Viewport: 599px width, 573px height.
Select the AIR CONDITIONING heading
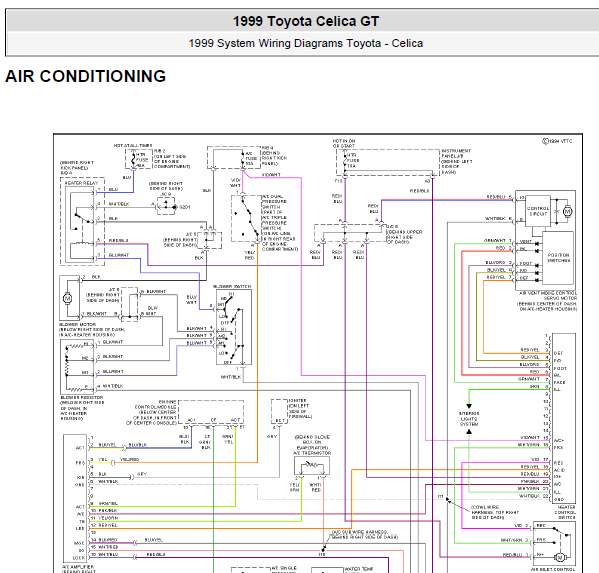pyautogui.click(x=86, y=76)
